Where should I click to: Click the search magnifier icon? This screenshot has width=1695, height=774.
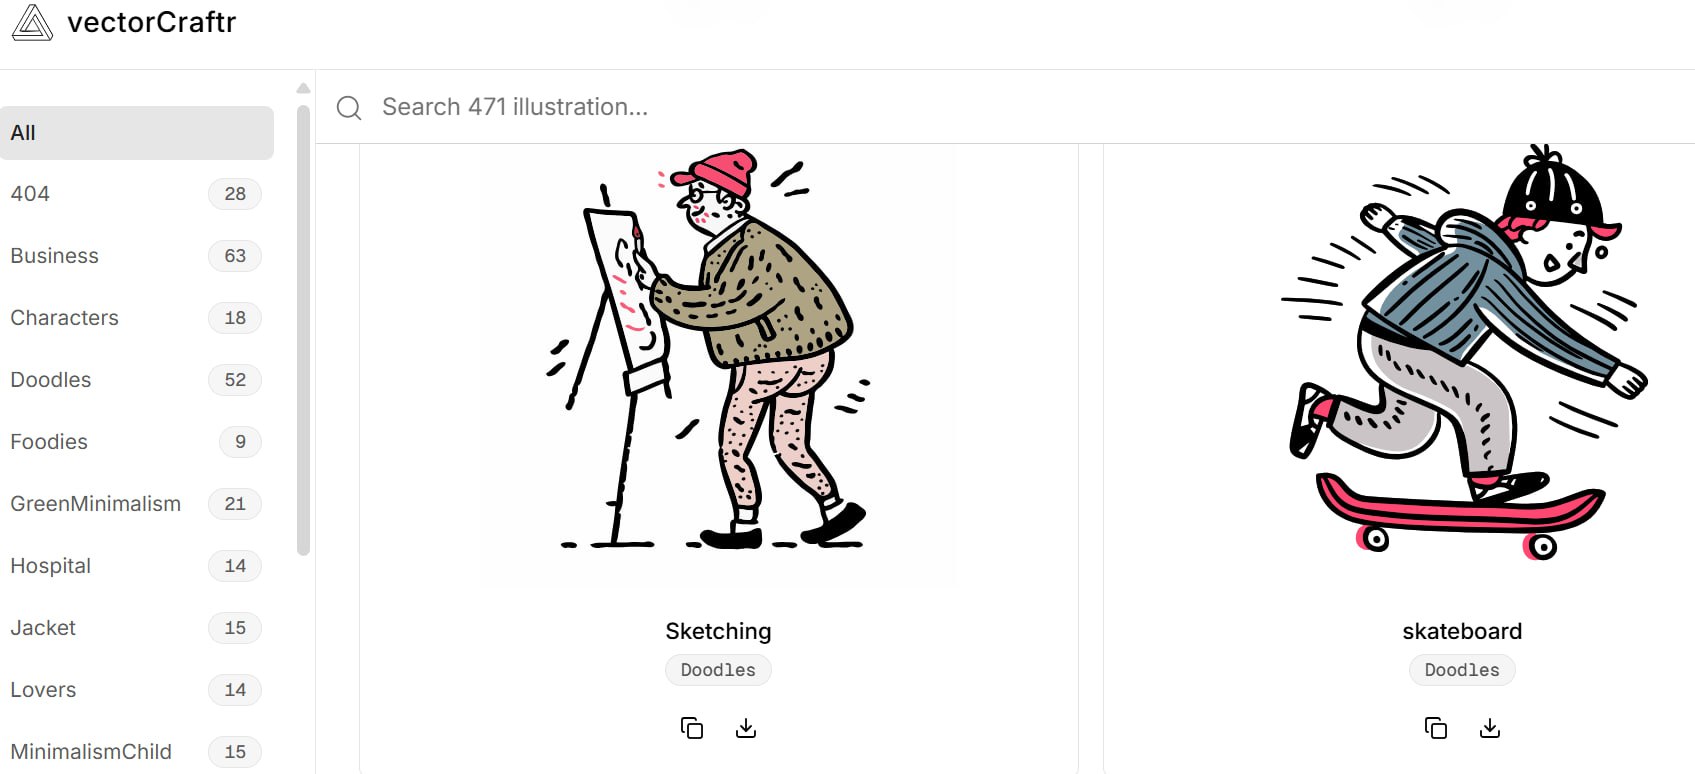point(349,108)
